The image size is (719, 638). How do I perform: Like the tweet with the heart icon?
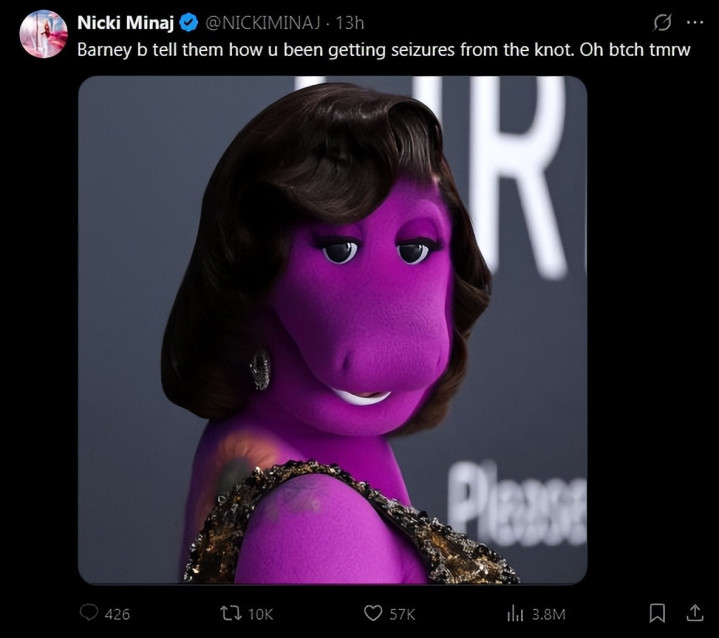tap(373, 613)
